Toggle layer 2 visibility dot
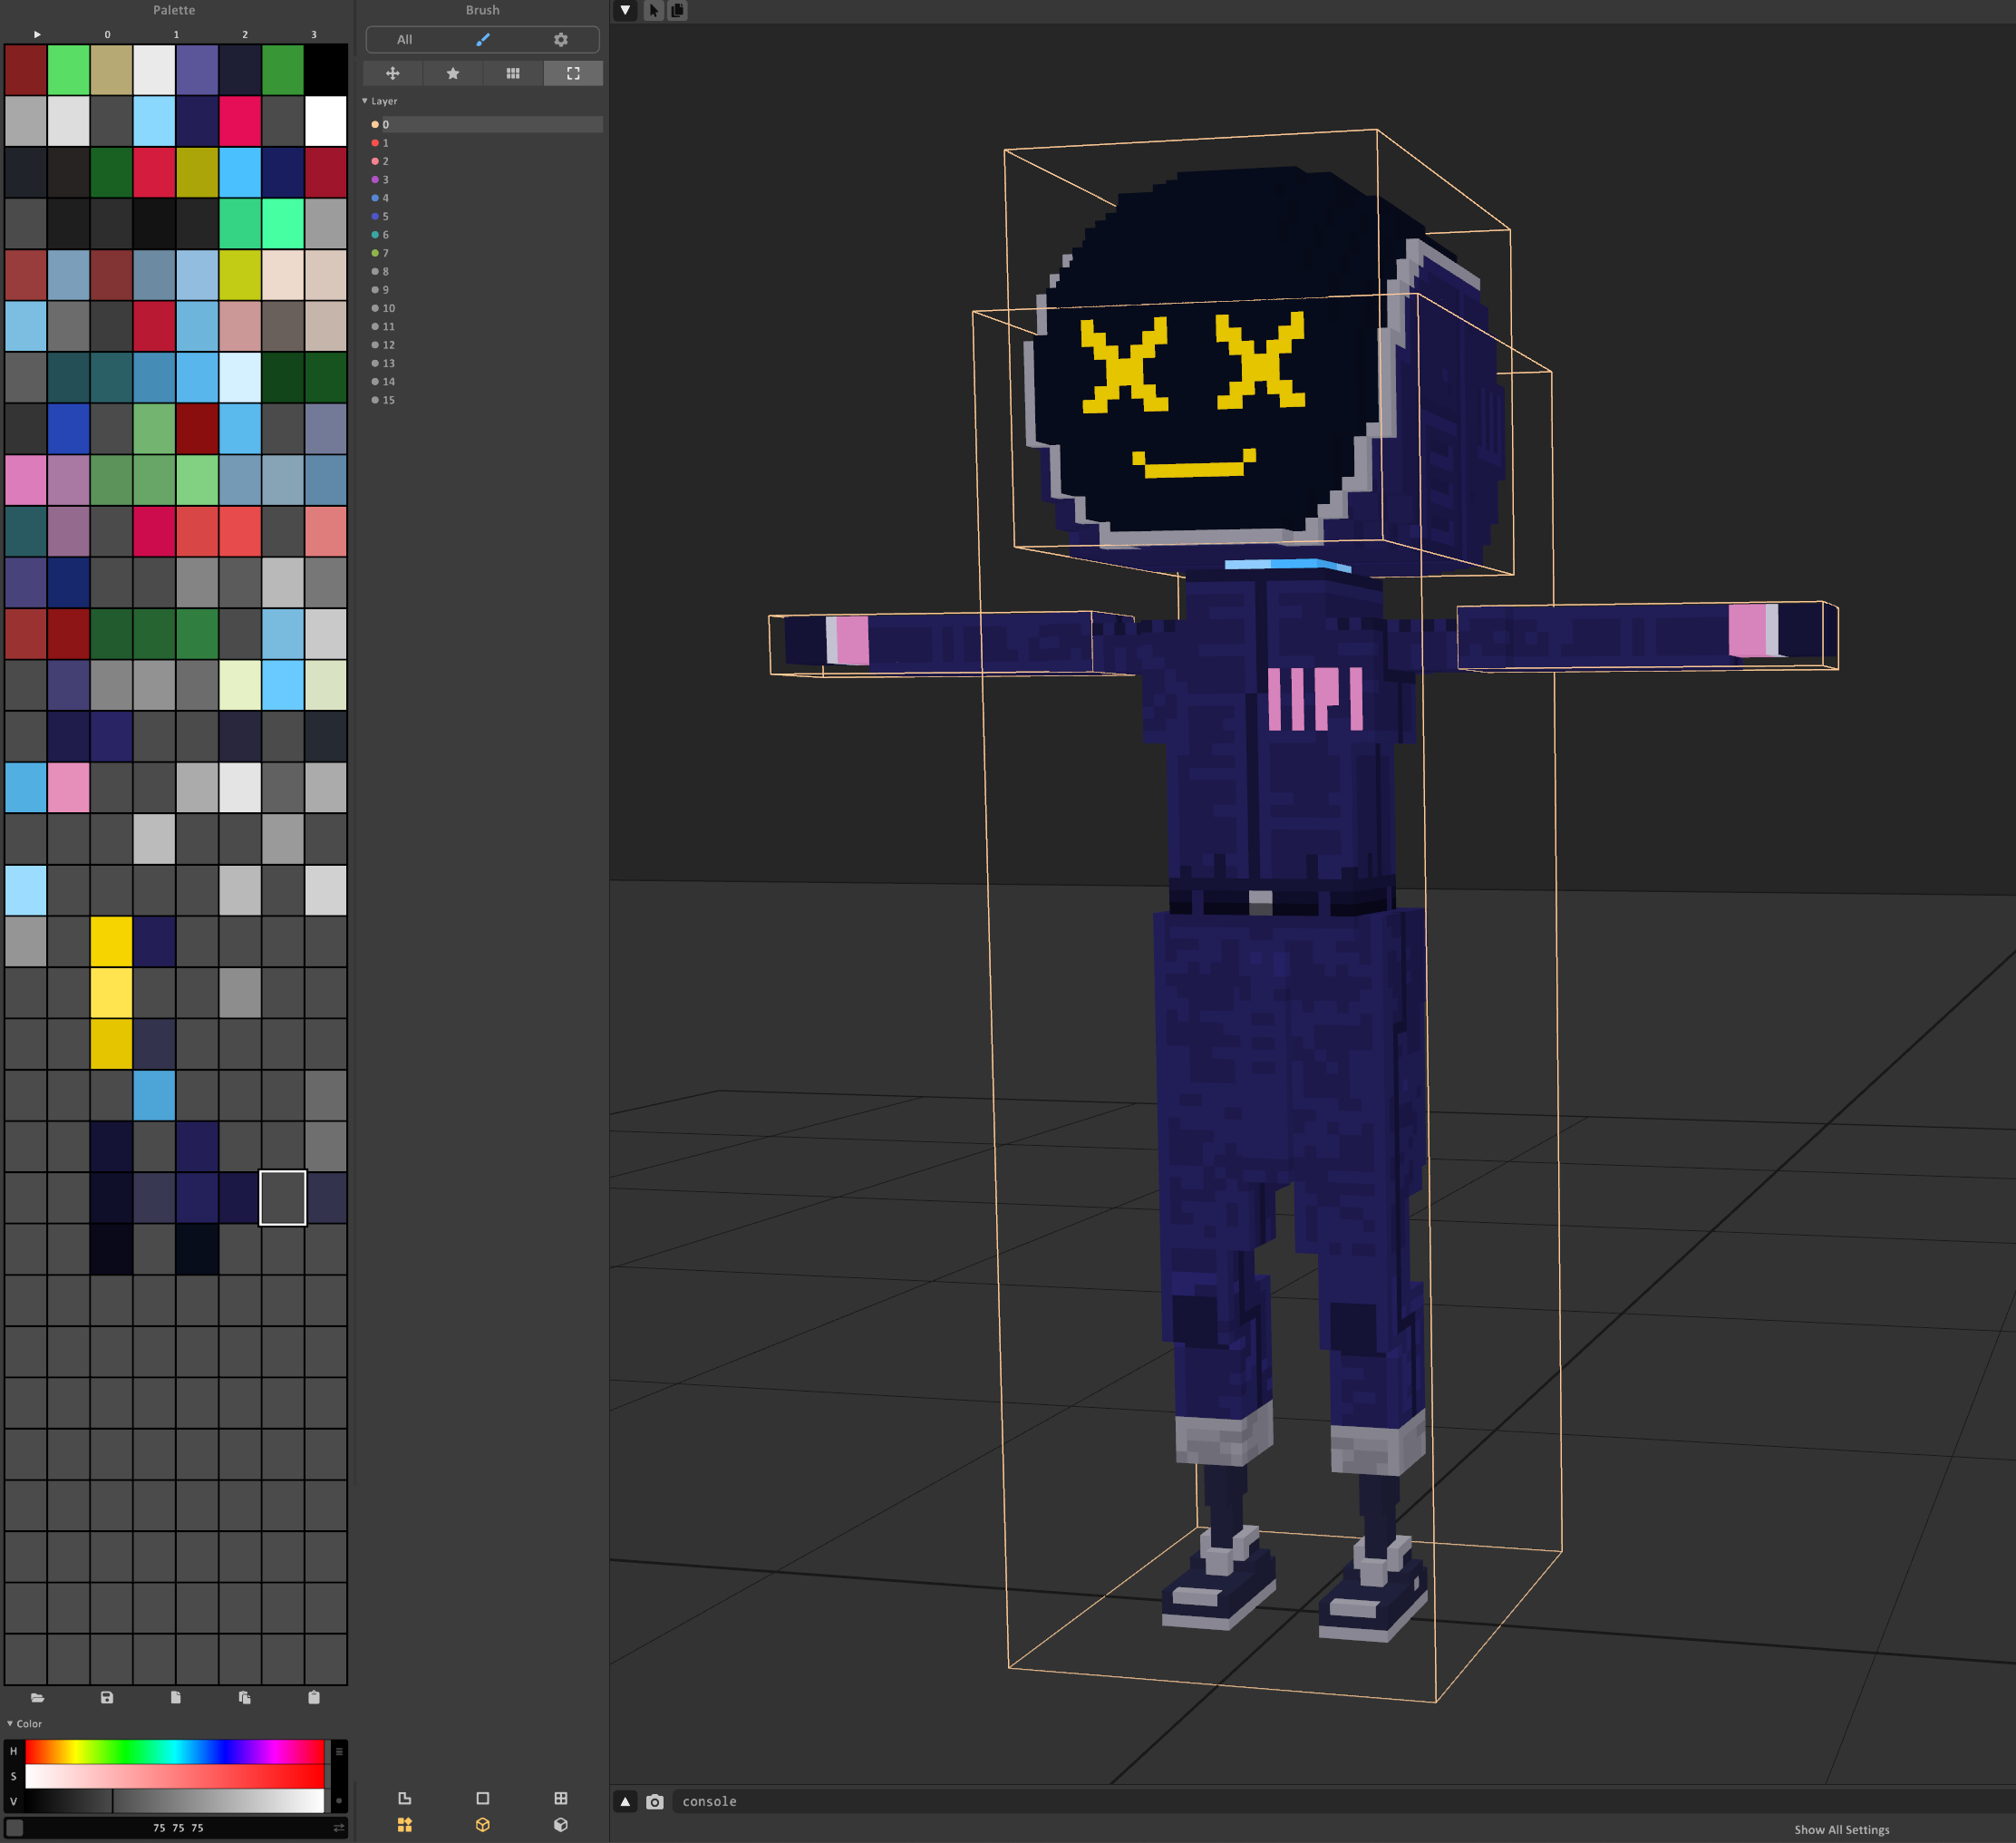This screenshot has width=2016, height=1843. tap(375, 161)
